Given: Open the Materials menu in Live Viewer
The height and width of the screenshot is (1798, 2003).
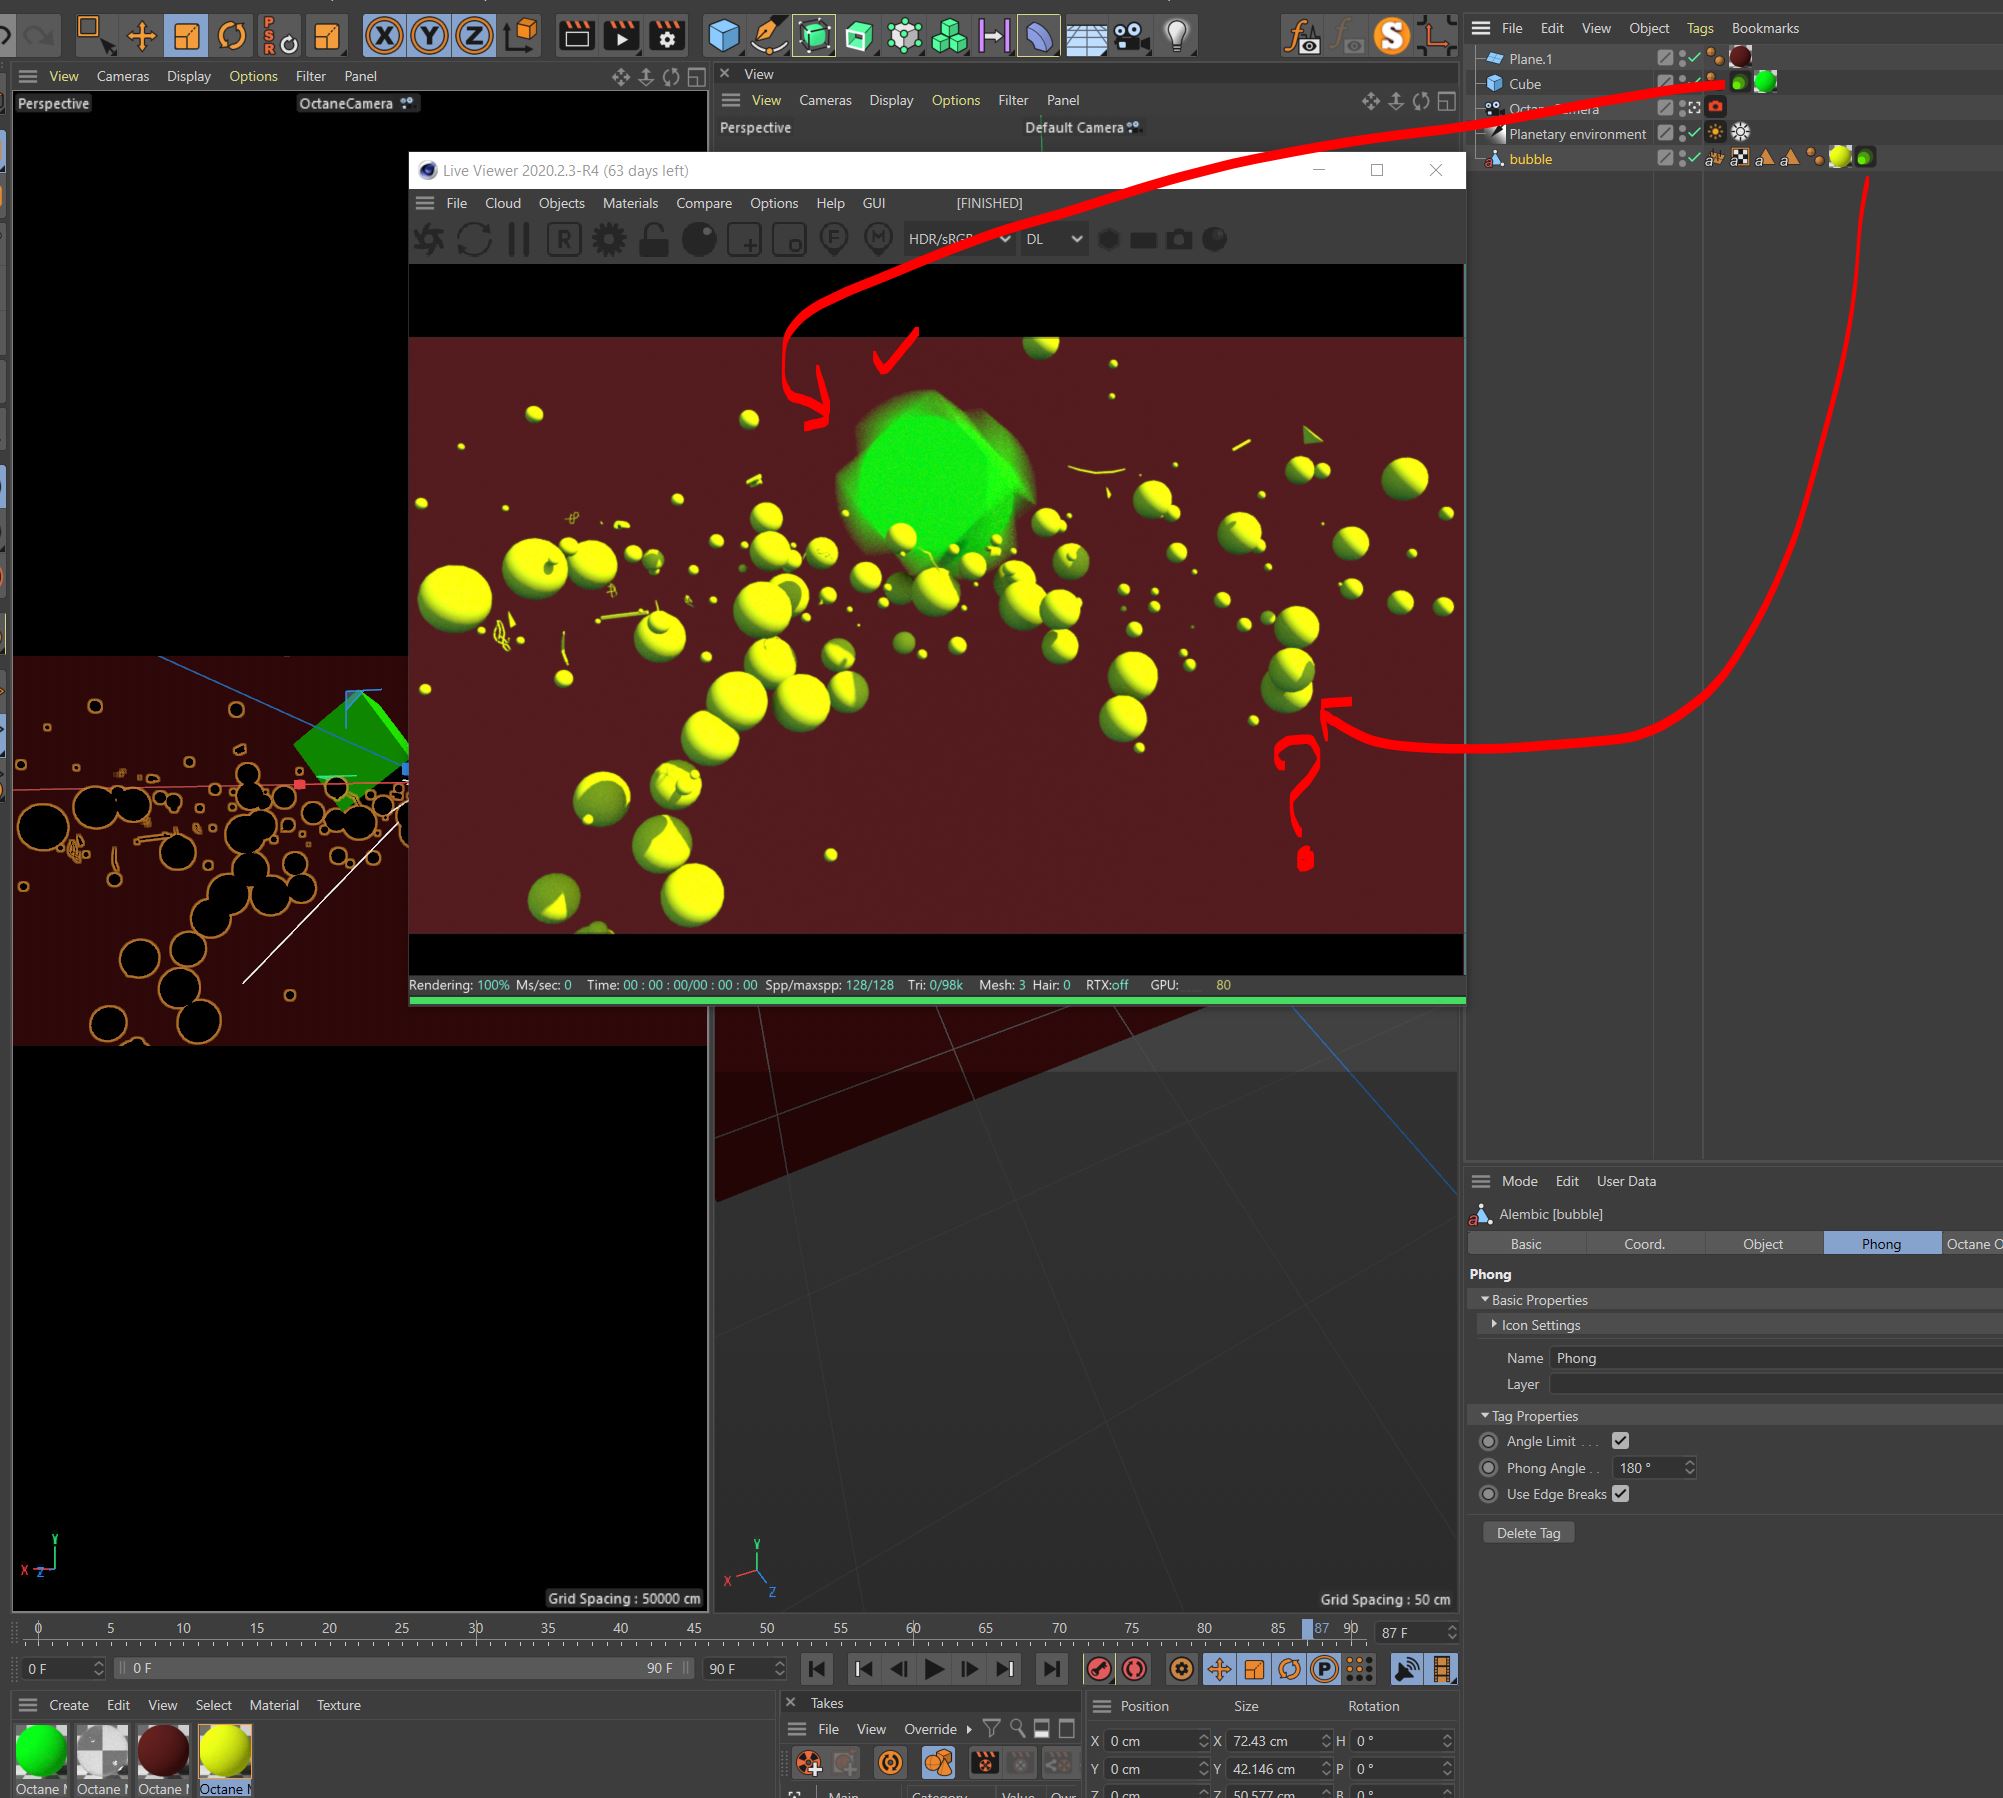Looking at the screenshot, I should [630, 203].
